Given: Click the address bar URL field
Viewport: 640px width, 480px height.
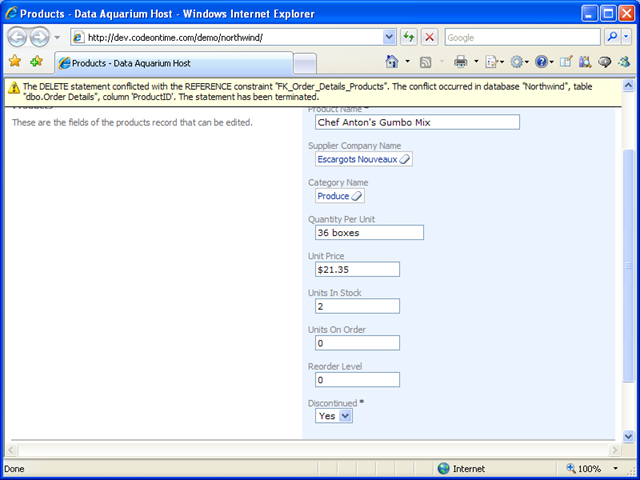Looking at the screenshot, I should click(227, 38).
